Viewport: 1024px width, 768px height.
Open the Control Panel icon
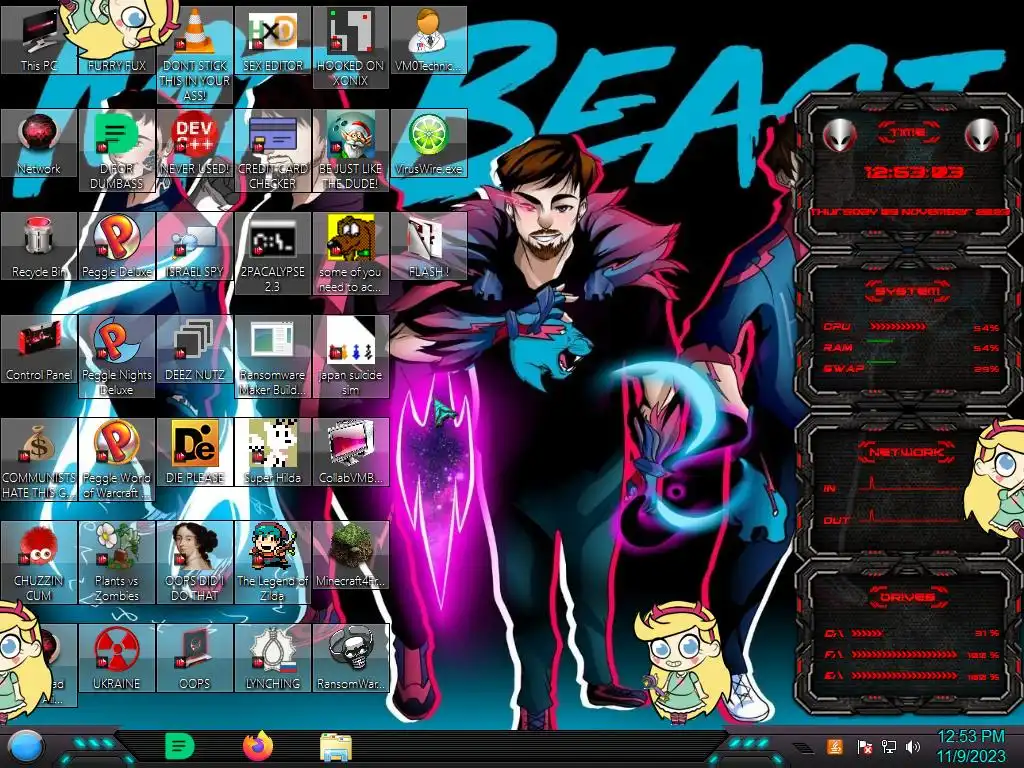click(x=39, y=349)
